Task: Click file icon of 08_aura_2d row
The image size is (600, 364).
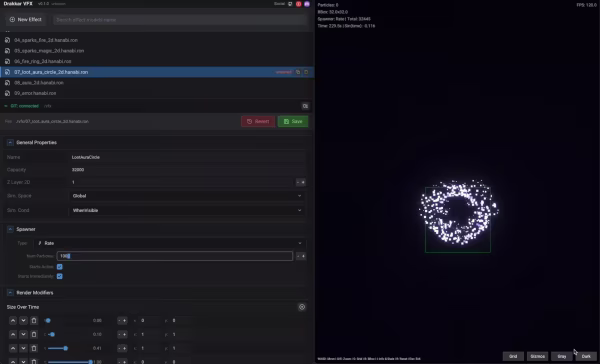Action: (7, 83)
